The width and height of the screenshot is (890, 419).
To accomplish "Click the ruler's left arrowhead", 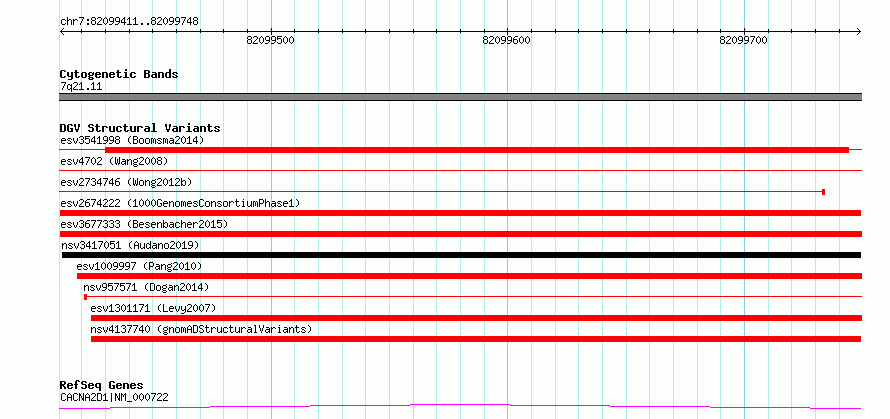I will [x=63, y=31].
